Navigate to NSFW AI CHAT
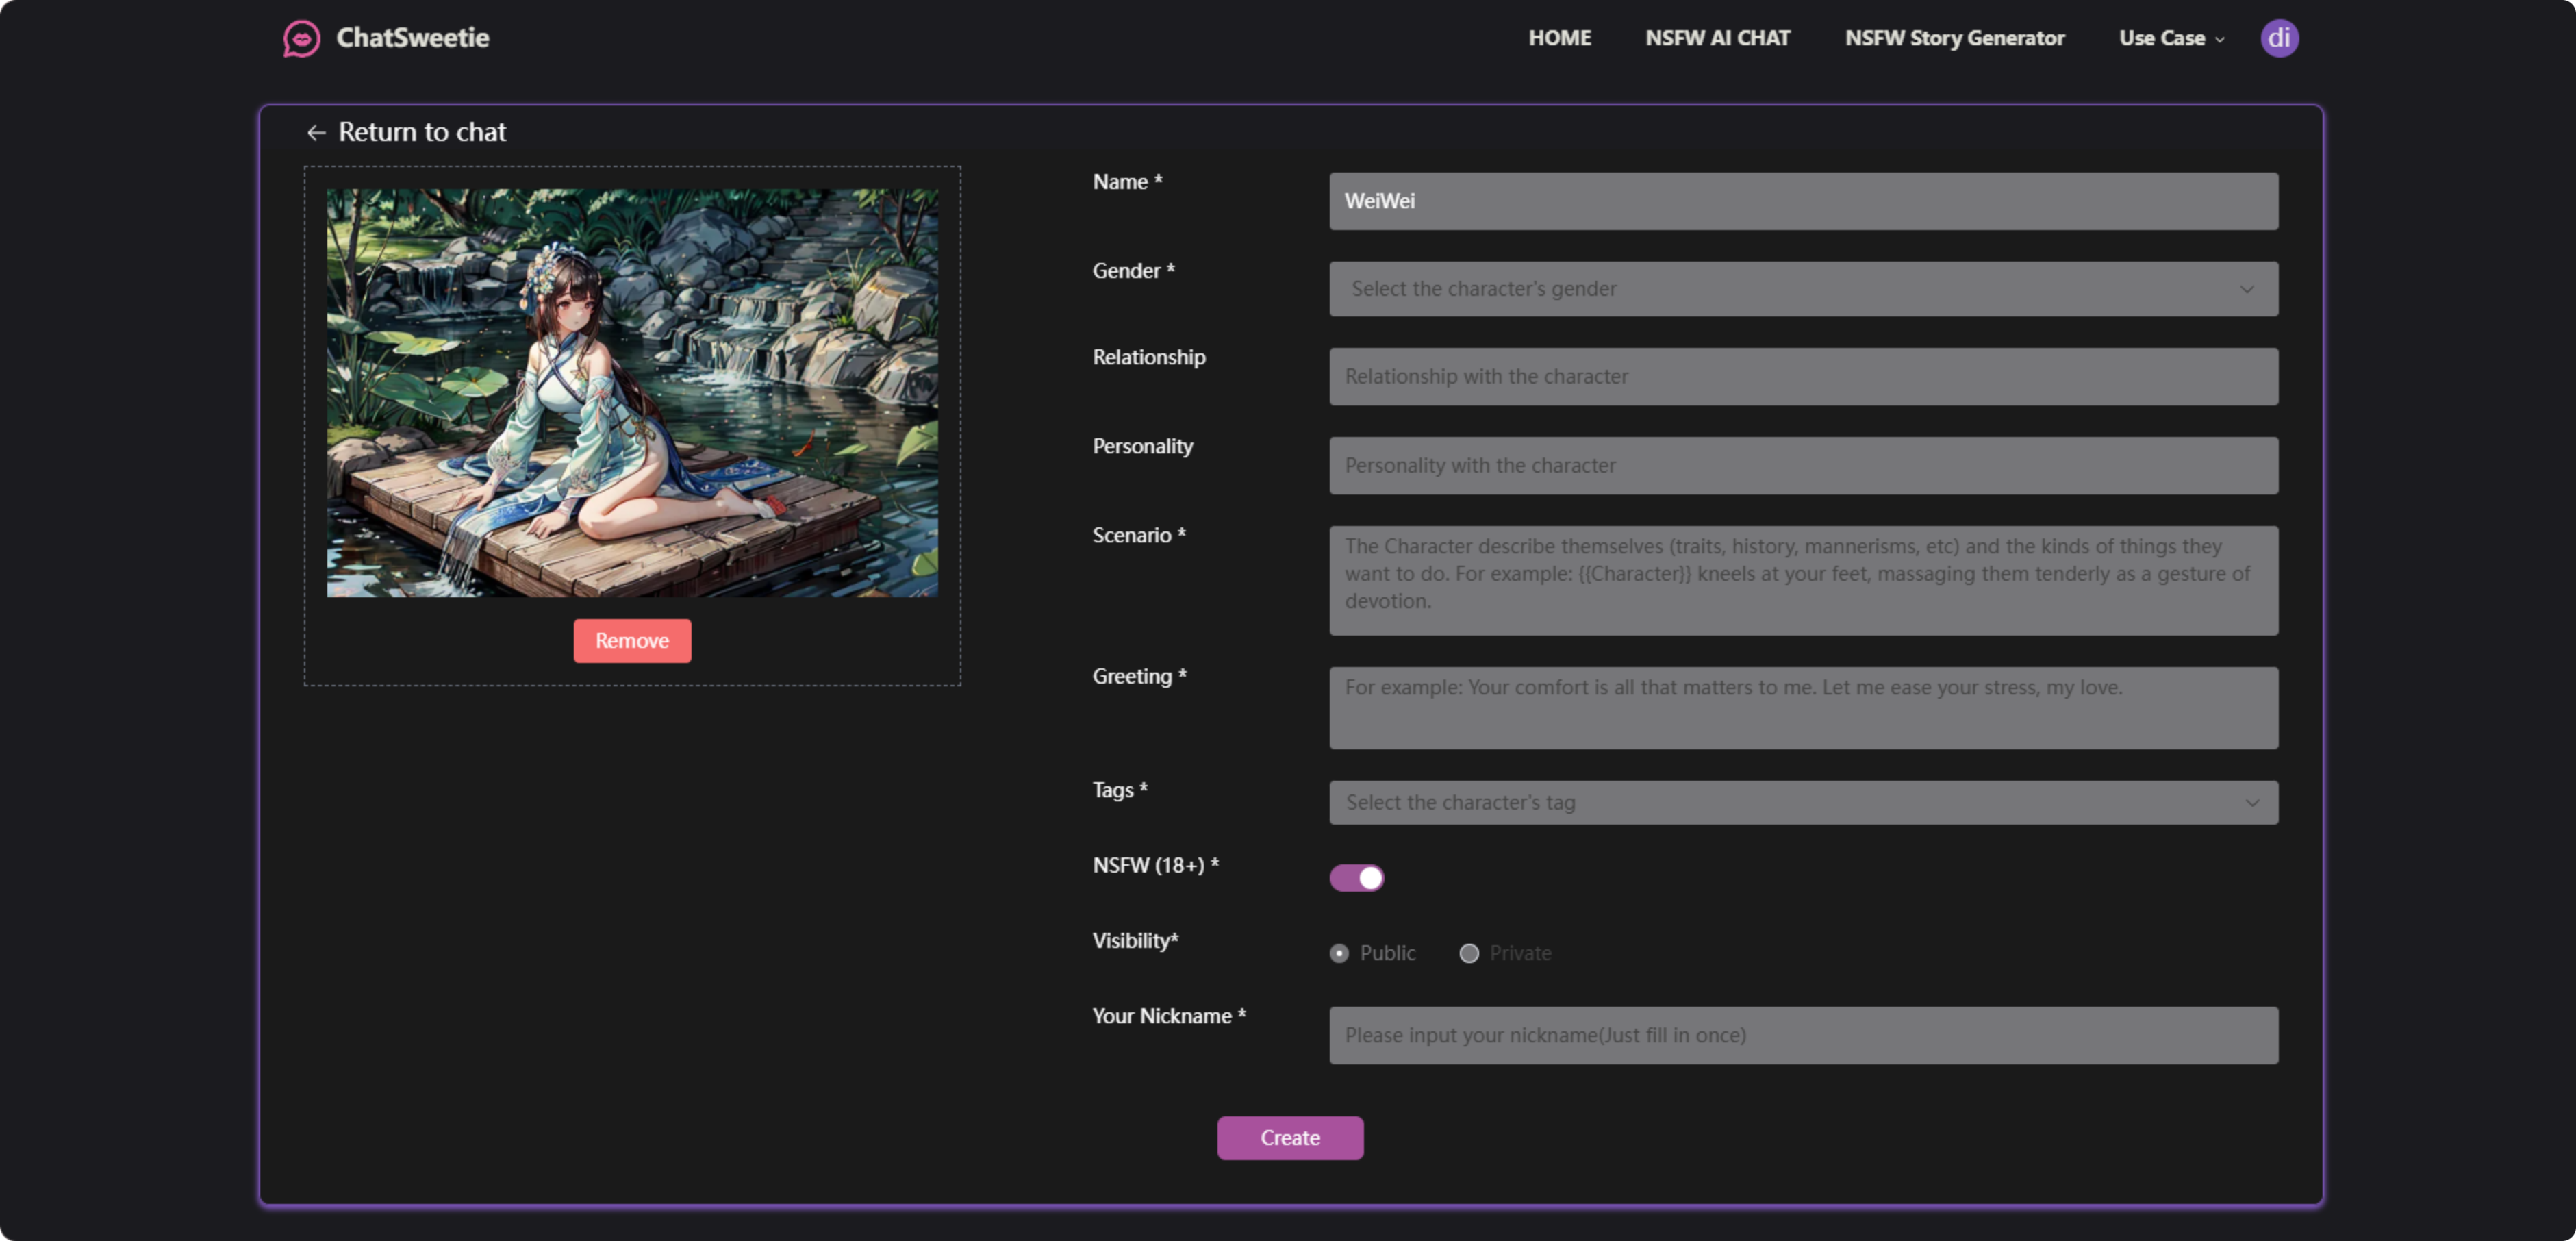2576x1241 pixels. 1717,38
